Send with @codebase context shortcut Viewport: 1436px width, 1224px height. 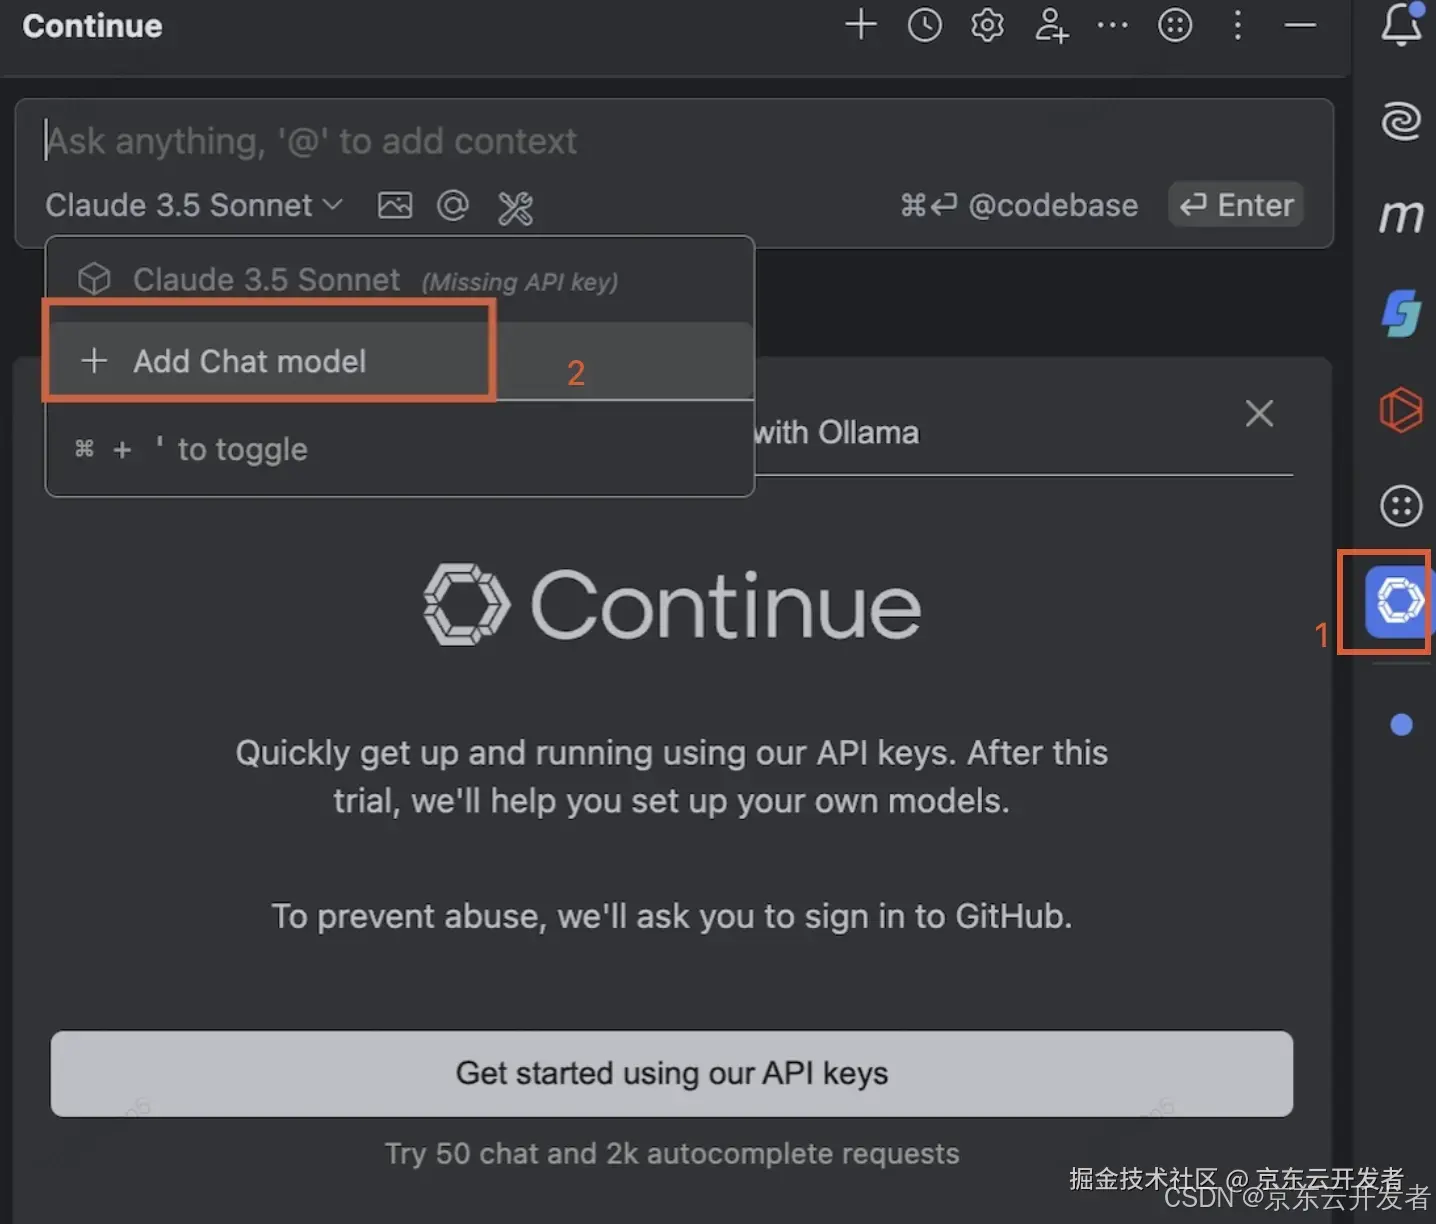coord(1018,205)
